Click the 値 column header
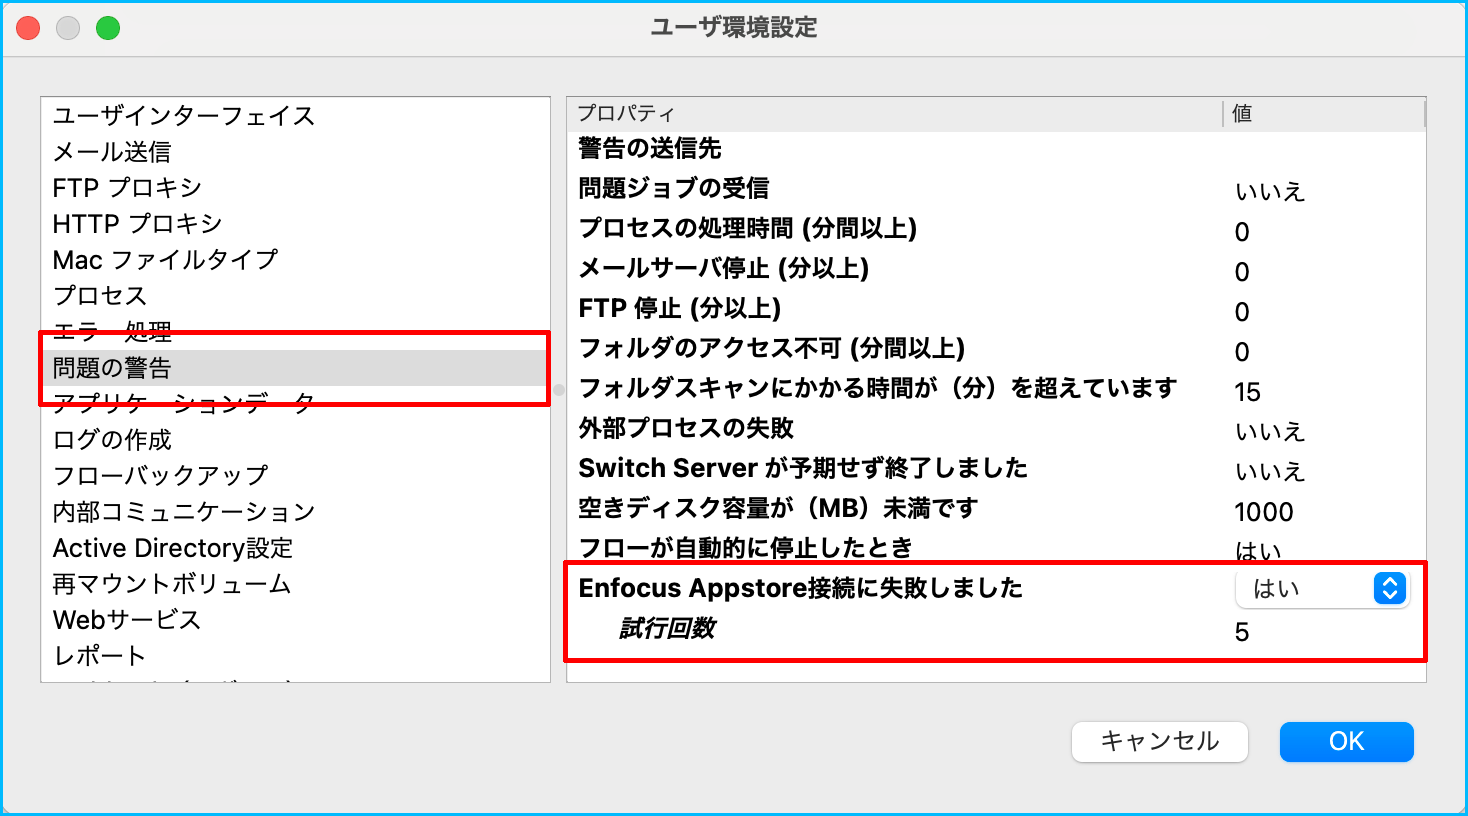 [x=1324, y=114]
